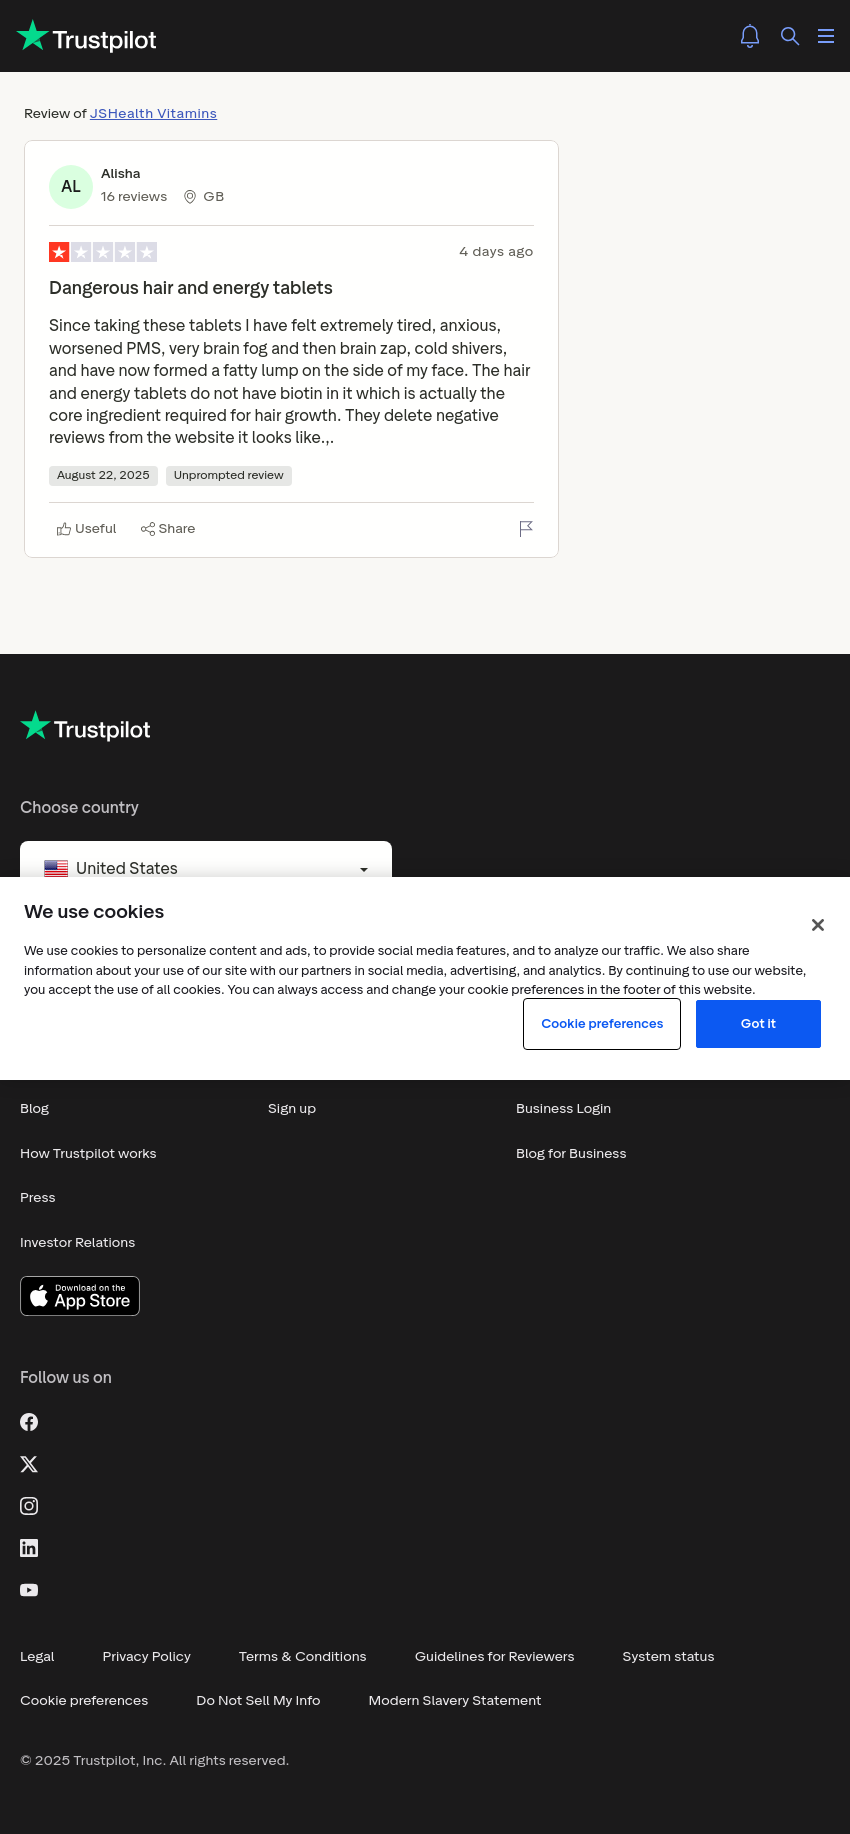
Task: Open Trustpilot Instagram icon
Action: pyautogui.click(x=29, y=1506)
